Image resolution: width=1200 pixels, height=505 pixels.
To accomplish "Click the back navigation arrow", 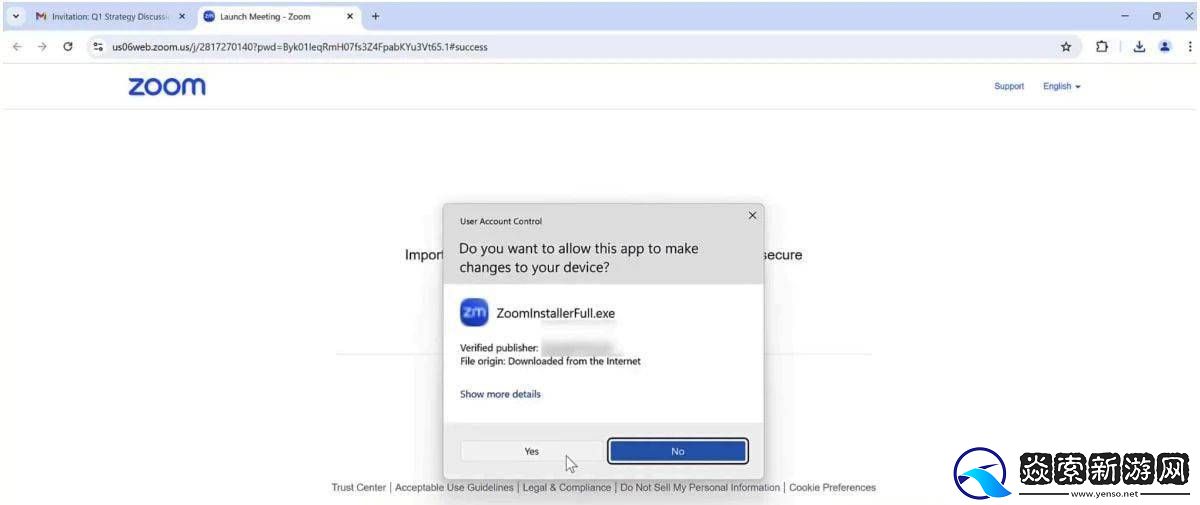I will (x=17, y=46).
